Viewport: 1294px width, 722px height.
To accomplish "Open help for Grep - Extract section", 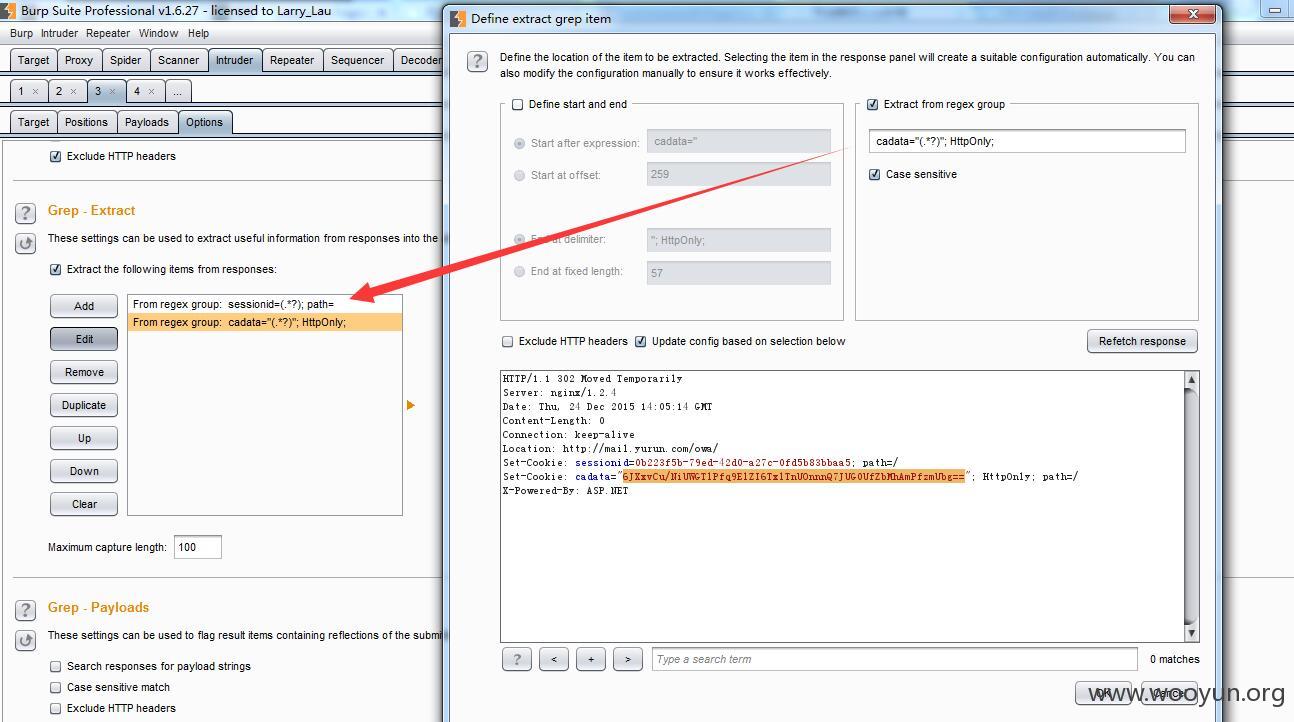I will [26, 213].
